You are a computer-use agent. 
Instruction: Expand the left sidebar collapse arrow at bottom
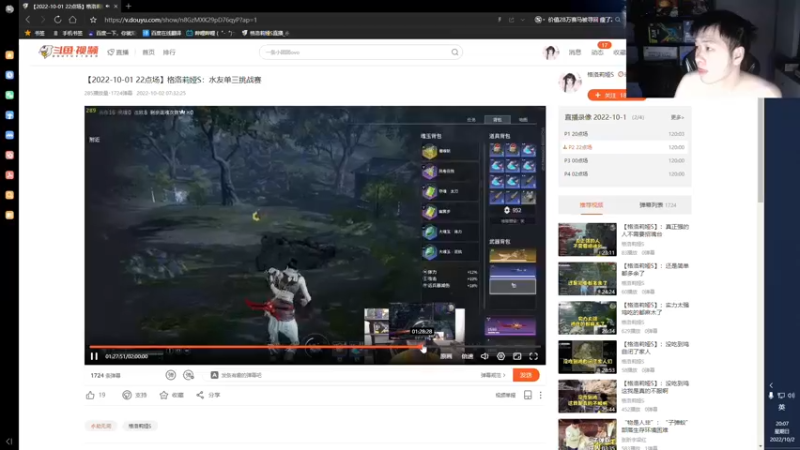pyautogui.click(x=9, y=441)
